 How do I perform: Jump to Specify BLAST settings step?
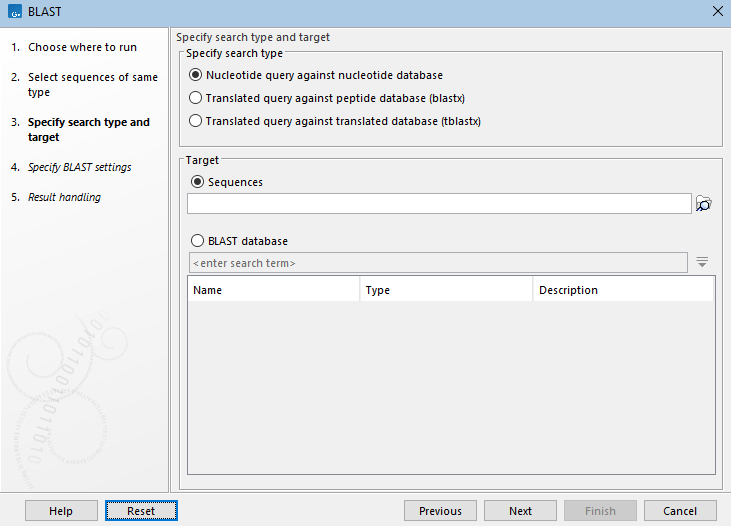point(79,167)
